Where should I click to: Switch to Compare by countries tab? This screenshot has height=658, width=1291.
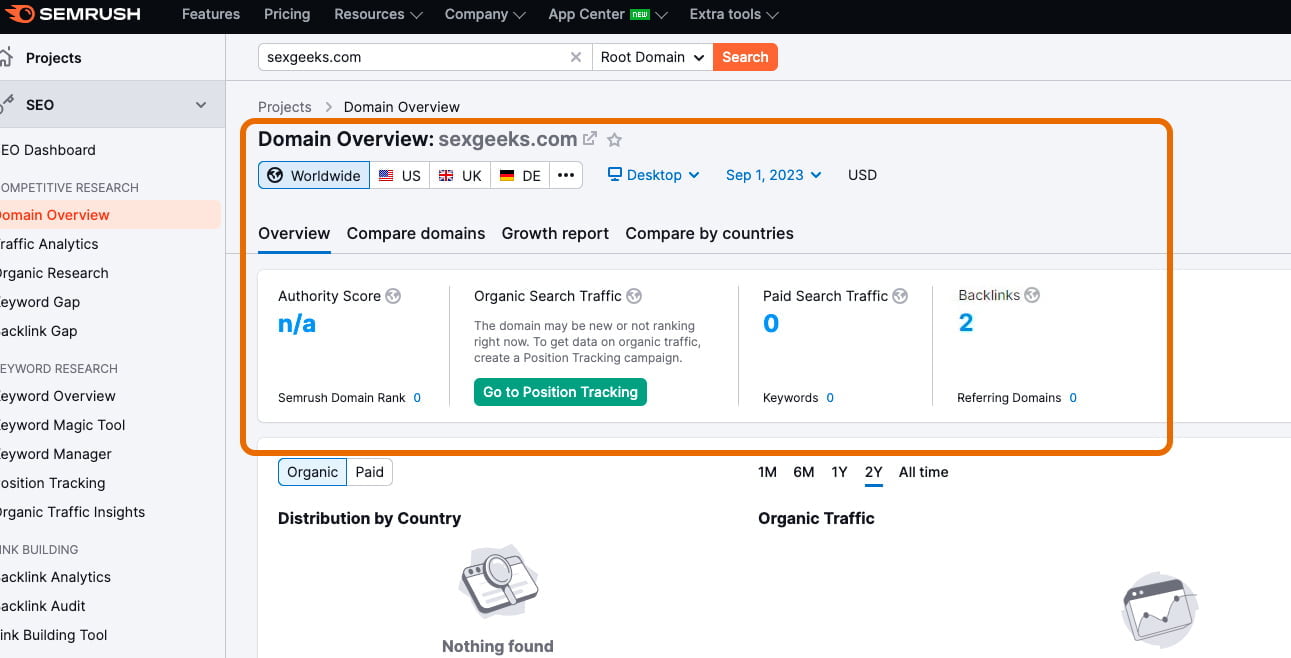pos(709,233)
